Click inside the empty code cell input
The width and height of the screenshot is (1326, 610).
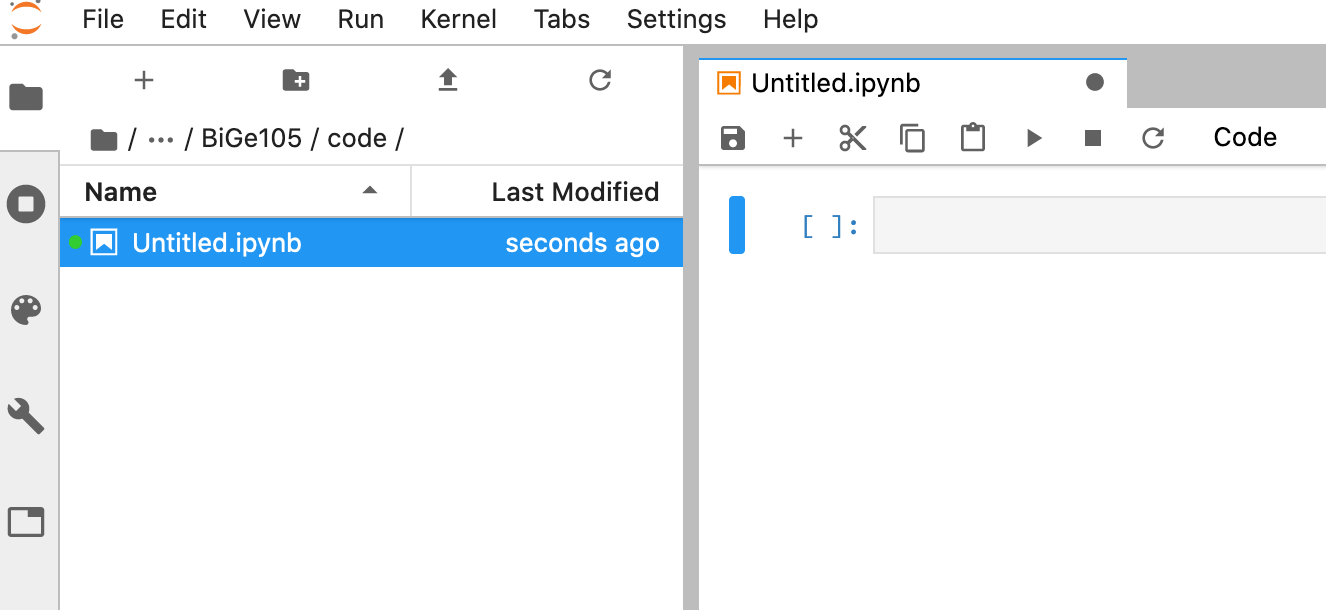pyautogui.click(x=1099, y=225)
